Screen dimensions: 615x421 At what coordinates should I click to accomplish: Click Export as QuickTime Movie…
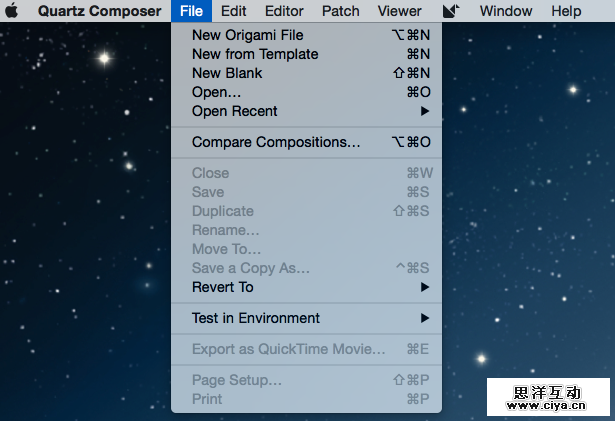pyautogui.click(x=288, y=349)
